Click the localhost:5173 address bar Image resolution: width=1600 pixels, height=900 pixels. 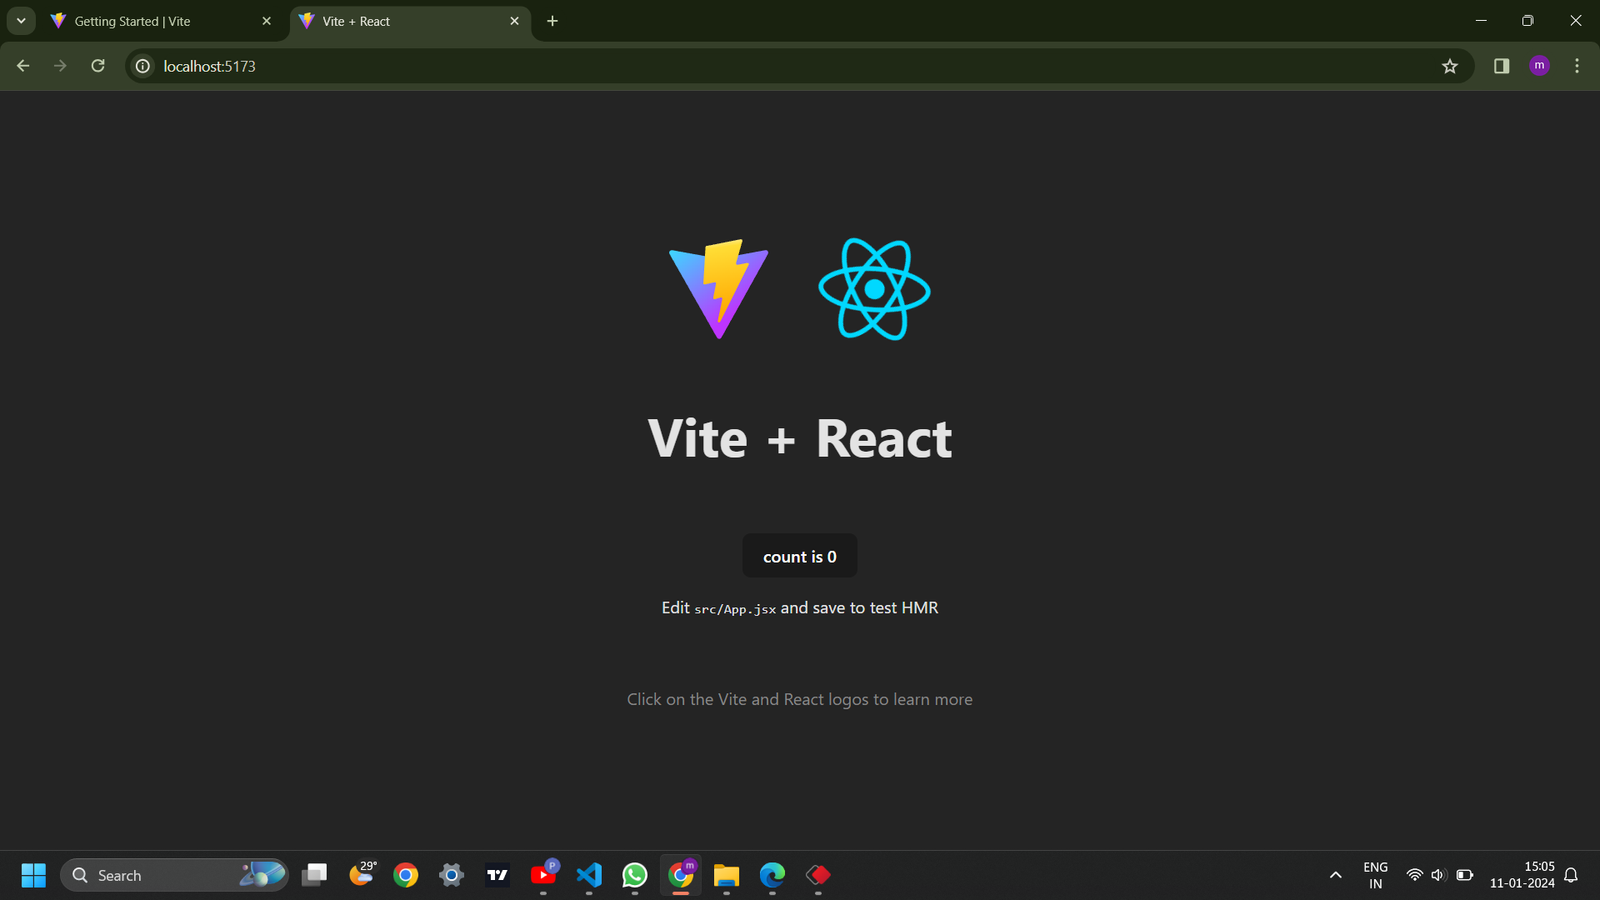click(x=700, y=66)
